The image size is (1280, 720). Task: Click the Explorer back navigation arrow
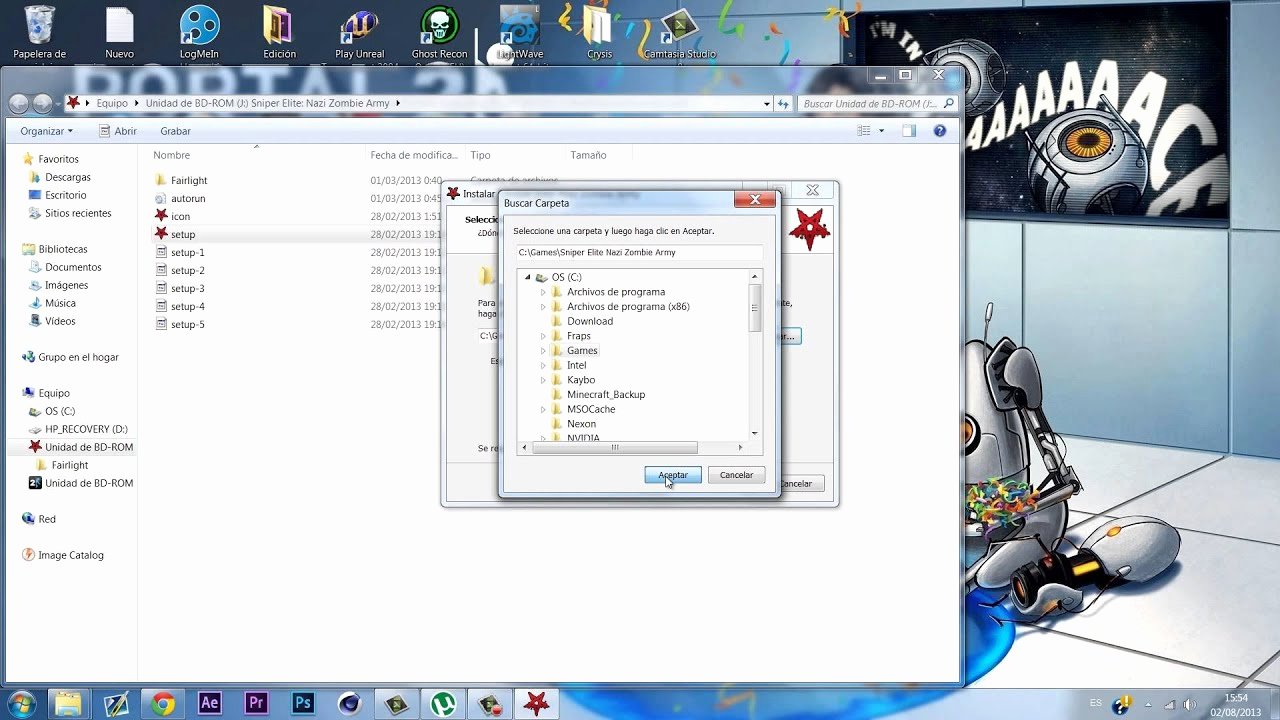coord(18,103)
